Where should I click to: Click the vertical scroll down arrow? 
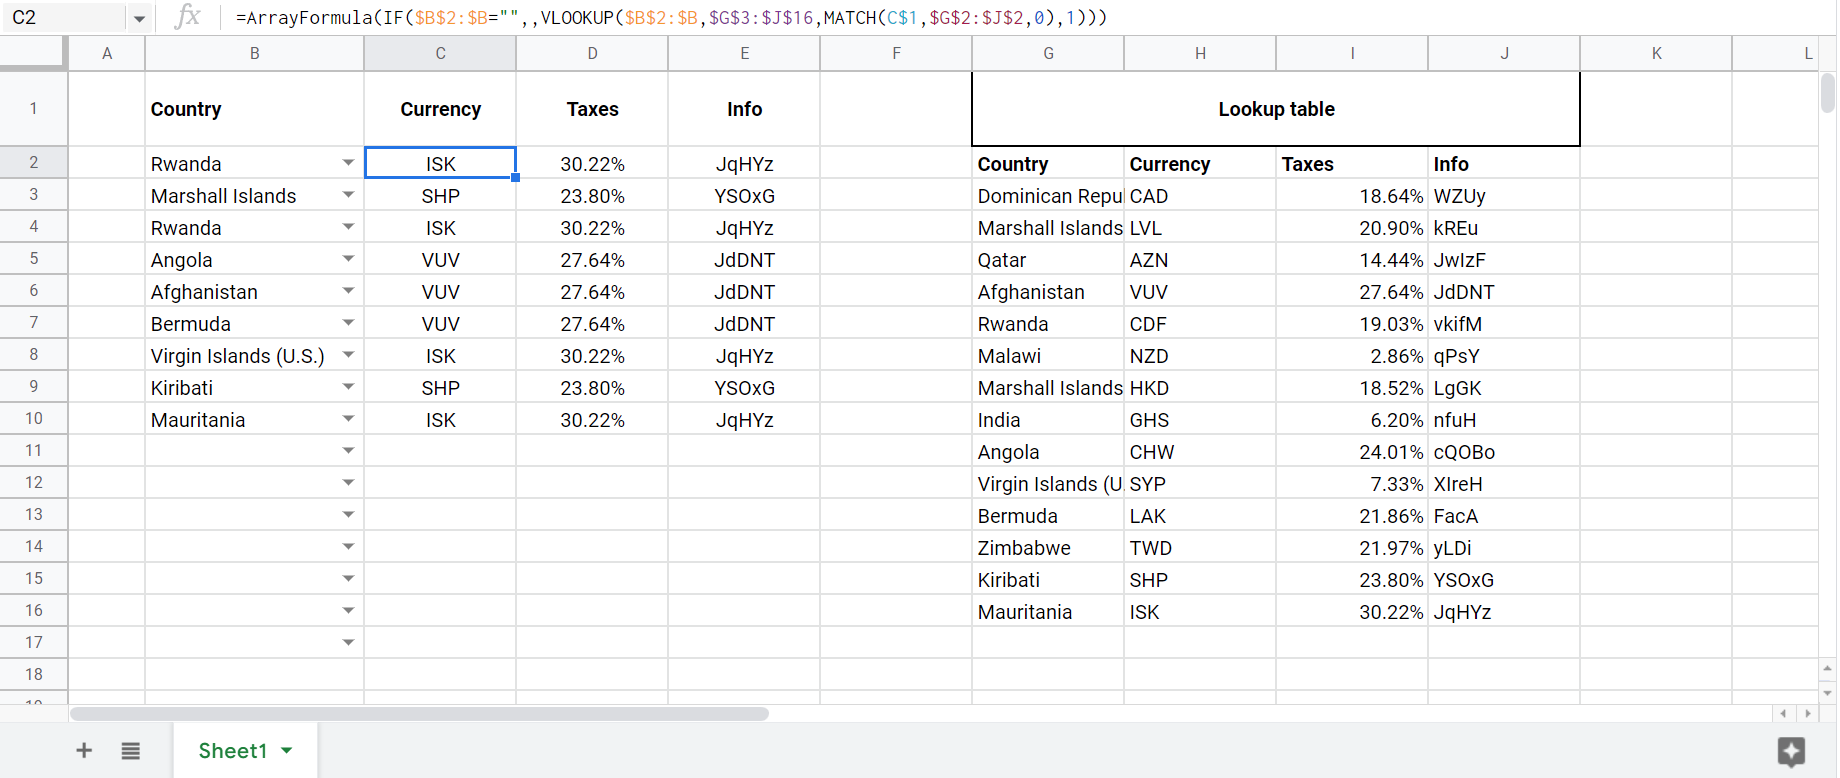pos(1828,692)
